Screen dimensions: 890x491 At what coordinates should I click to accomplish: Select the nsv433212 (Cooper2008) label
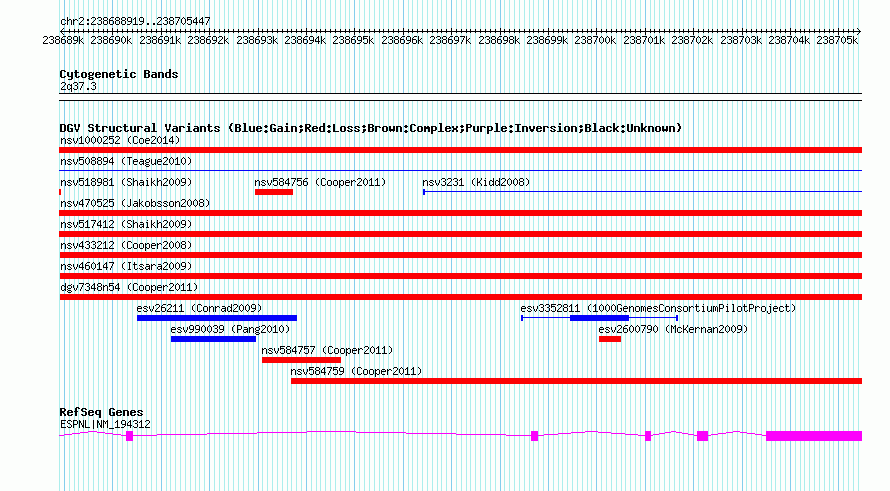(x=126, y=245)
